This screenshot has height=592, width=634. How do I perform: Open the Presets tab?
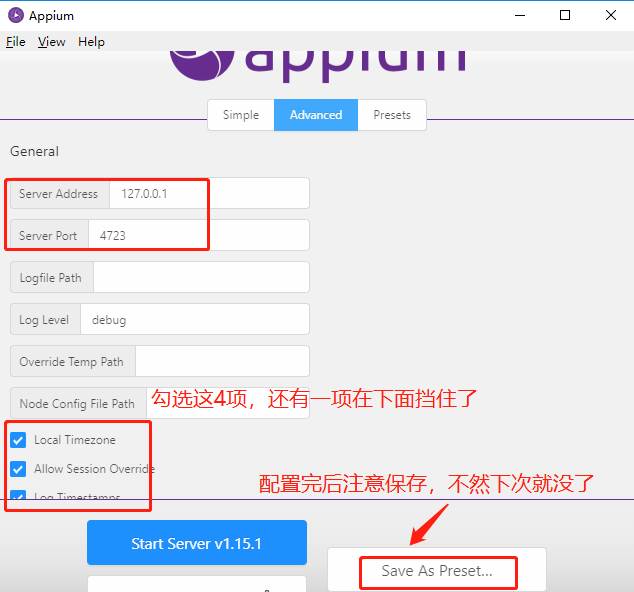392,115
